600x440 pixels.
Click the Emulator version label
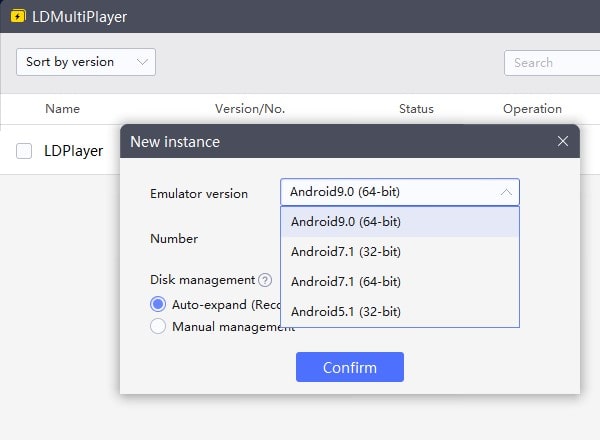pos(199,194)
